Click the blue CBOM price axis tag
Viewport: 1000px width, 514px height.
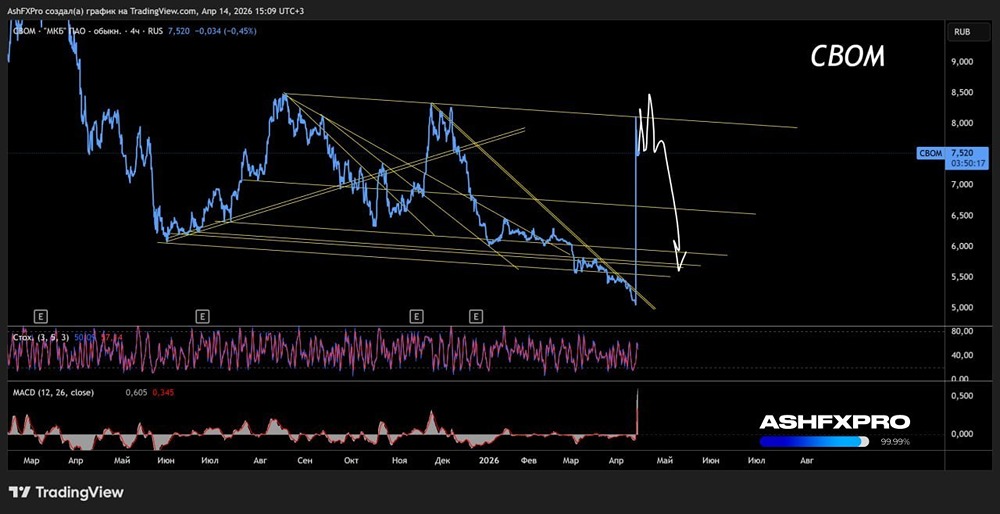coord(930,153)
